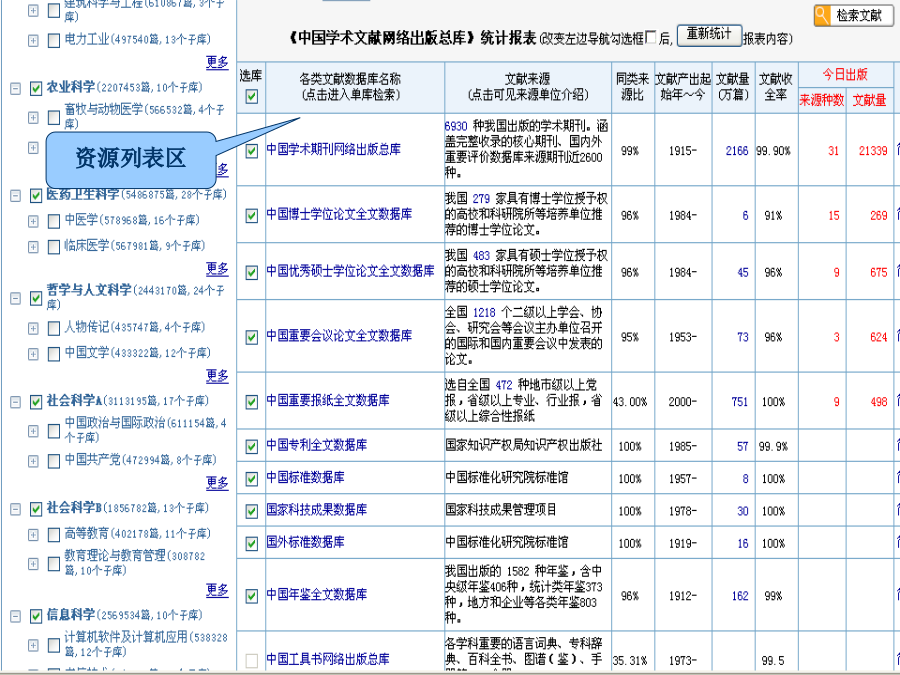The width and height of the screenshot is (900, 675).
Task: Click the 279 doctoral institutions number link
Action: (x=482, y=199)
